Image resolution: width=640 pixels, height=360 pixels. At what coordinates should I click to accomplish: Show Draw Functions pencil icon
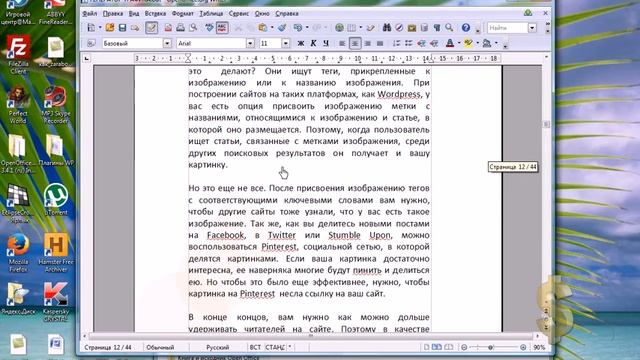click(371, 28)
